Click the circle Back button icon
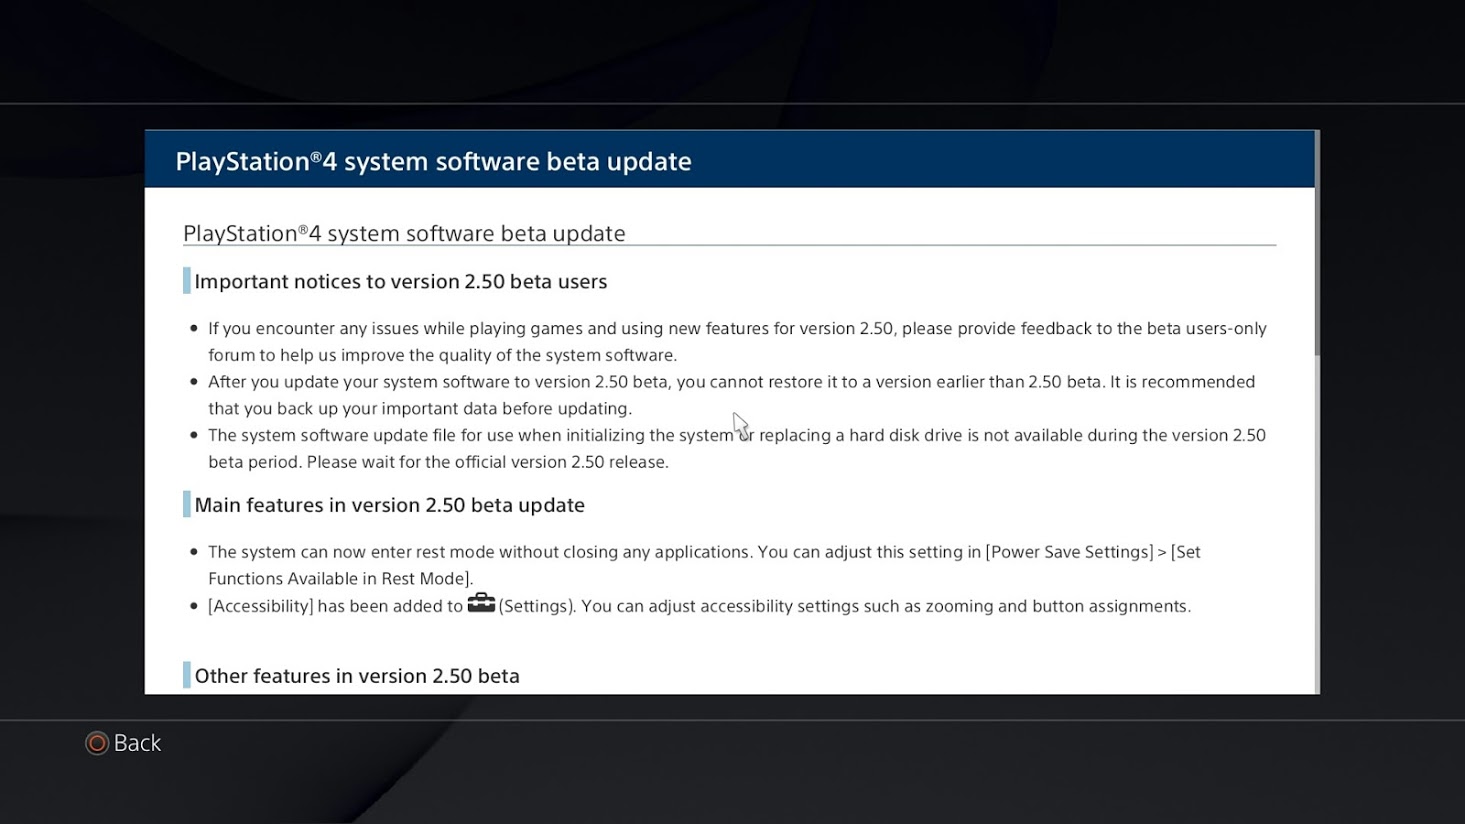The width and height of the screenshot is (1465, 824). [97, 743]
